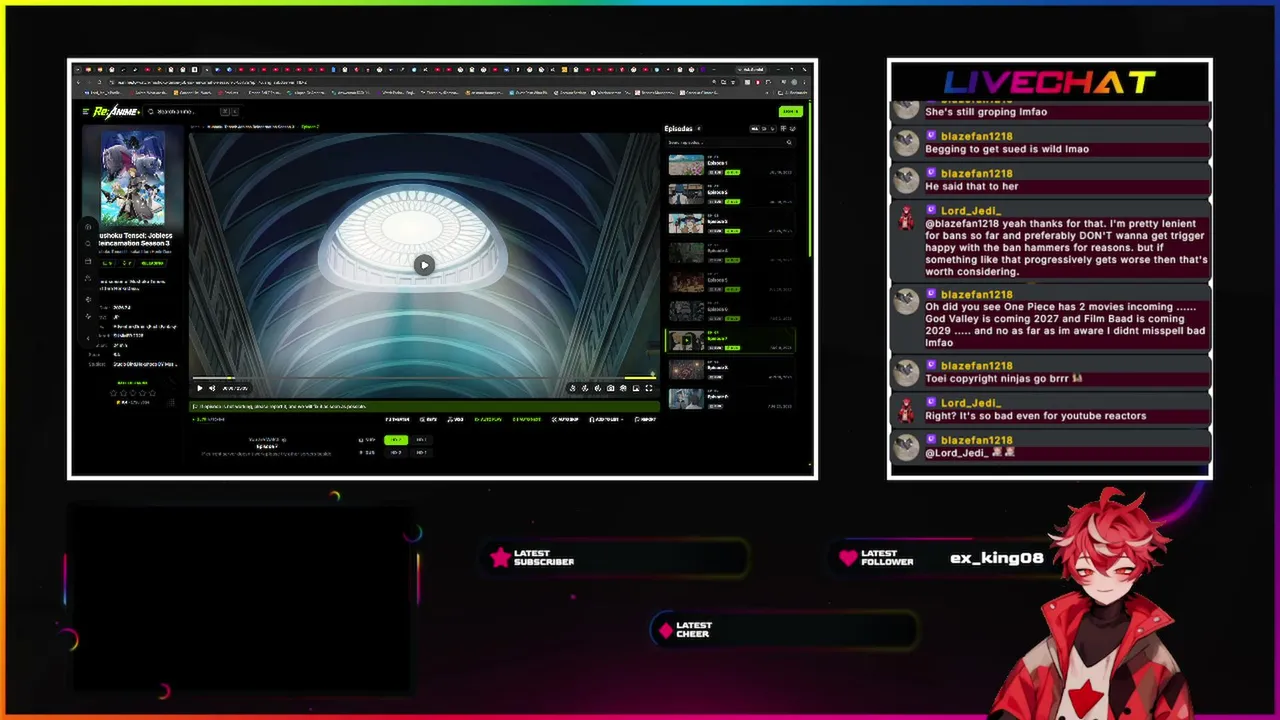1280x720 pixels.
Task: Open Episode 3 thumbnail in the episode list
Action: [686, 223]
